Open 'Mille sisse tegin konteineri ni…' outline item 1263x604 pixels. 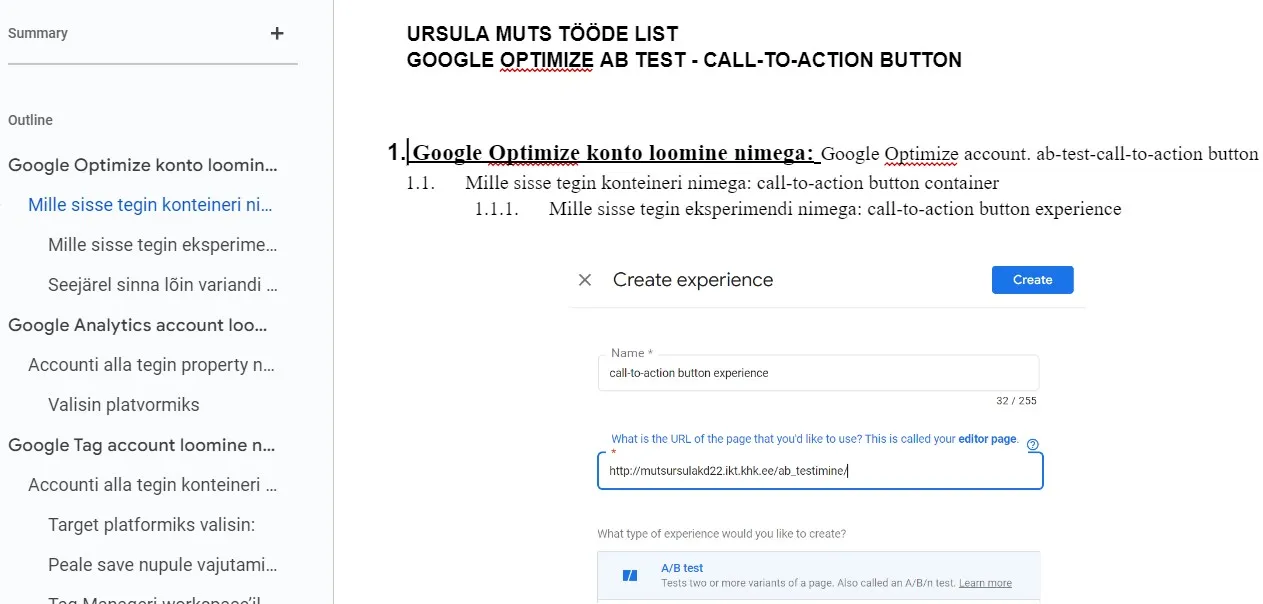click(x=150, y=205)
